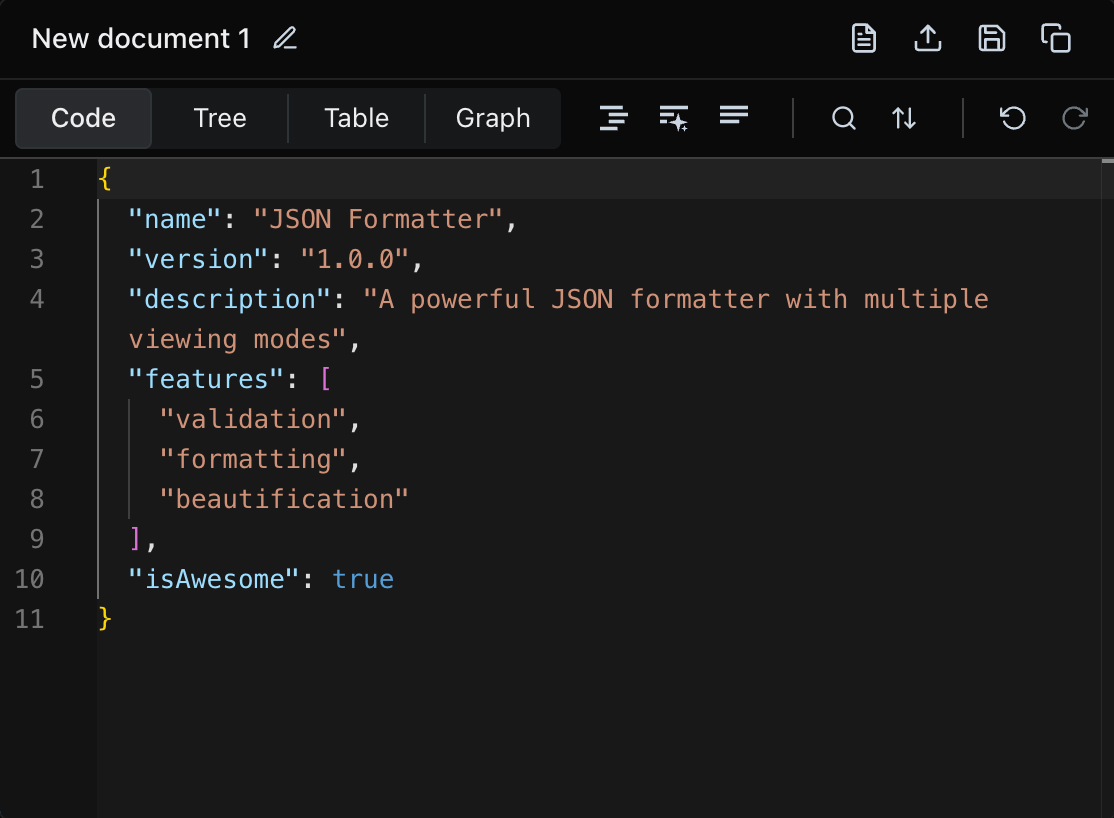Viewport: 1114px width, 818px height.
Task: Redo the last undone change
Action: click(x=1074, y=118)
